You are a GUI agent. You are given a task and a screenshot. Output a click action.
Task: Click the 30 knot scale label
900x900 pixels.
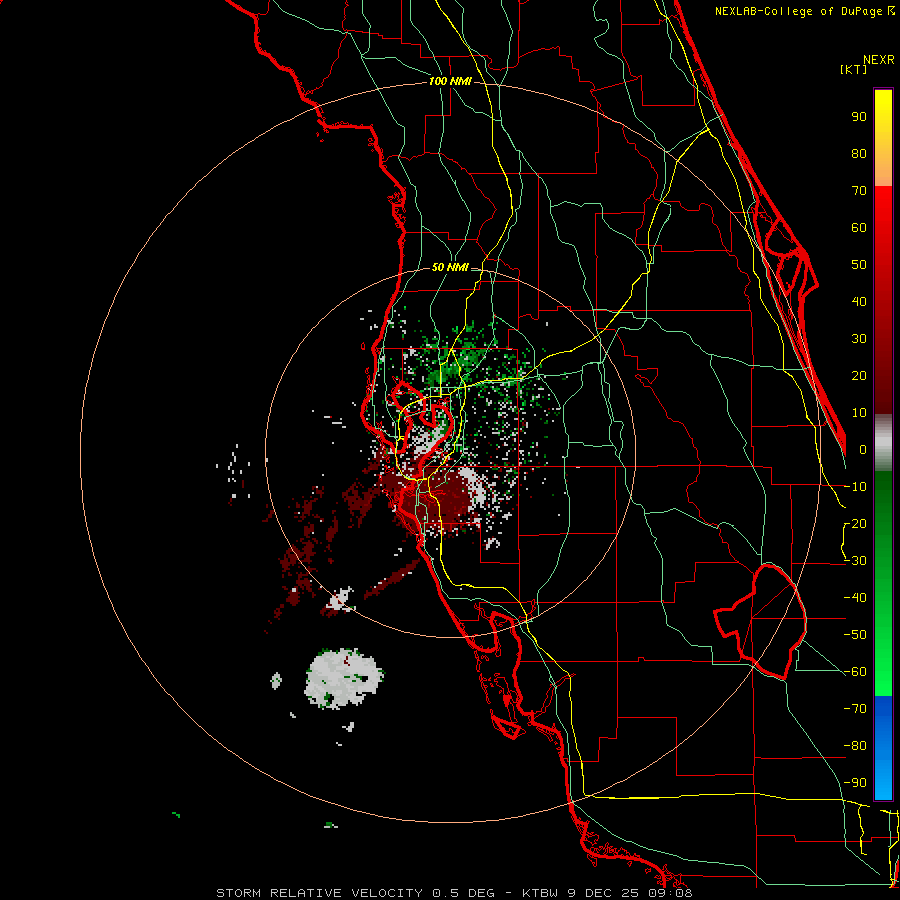click(x=859, y=339)
